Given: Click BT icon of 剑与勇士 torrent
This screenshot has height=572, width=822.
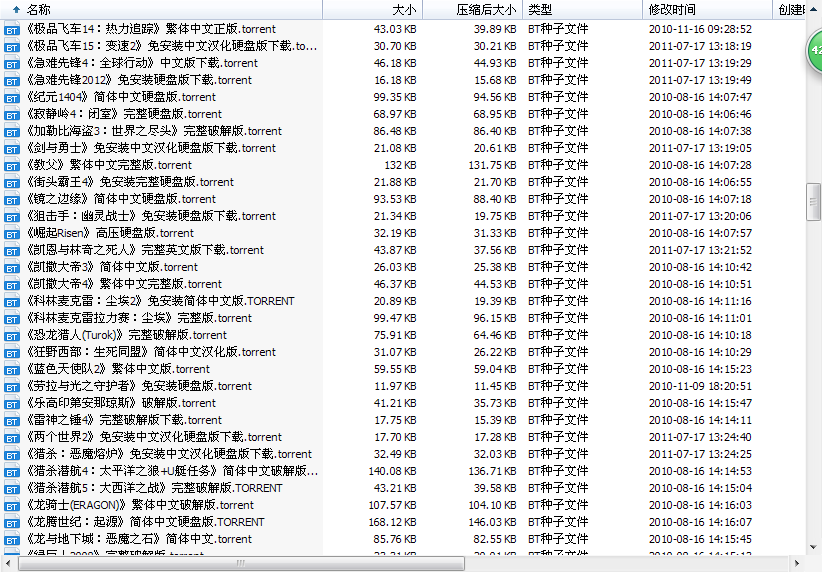Looking at the screenshot, I should [12, 148].
